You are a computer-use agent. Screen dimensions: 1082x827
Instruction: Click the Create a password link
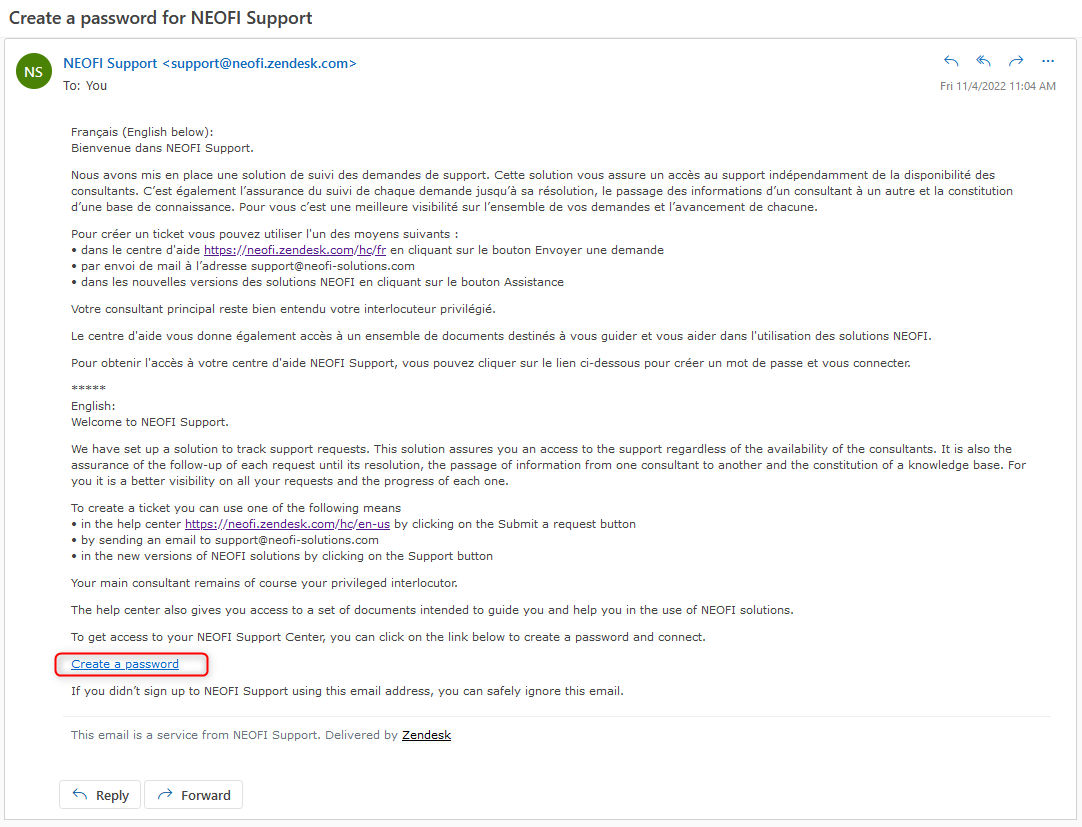[125, 664]
